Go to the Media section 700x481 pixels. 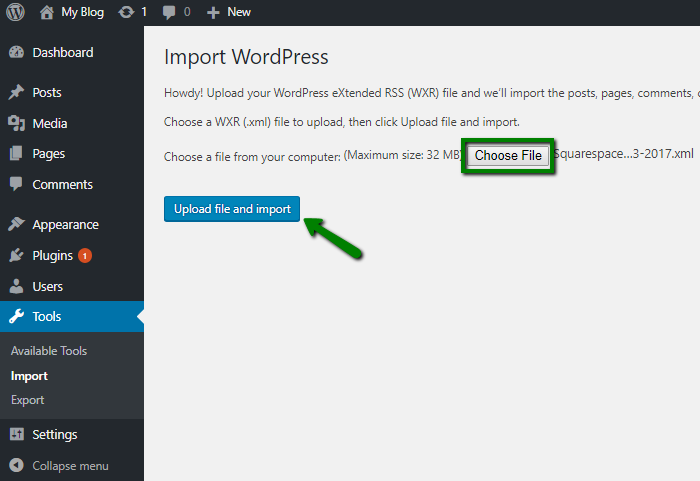coord(50,123)
